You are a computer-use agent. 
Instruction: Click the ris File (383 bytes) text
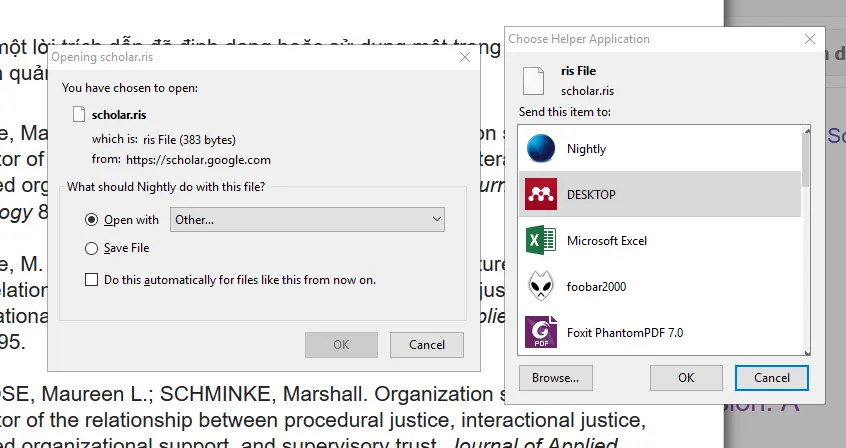(x=189, y=140)
